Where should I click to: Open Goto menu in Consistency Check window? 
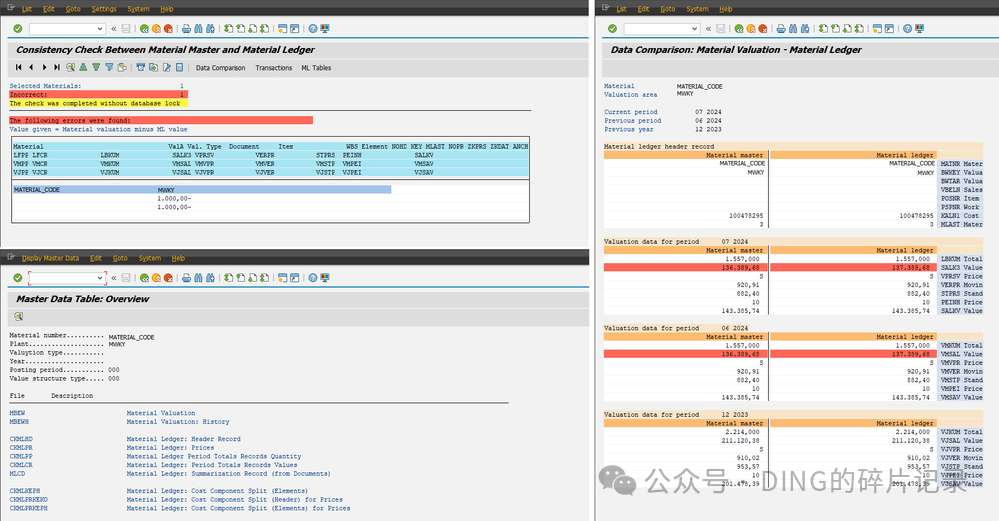[73, 9]
